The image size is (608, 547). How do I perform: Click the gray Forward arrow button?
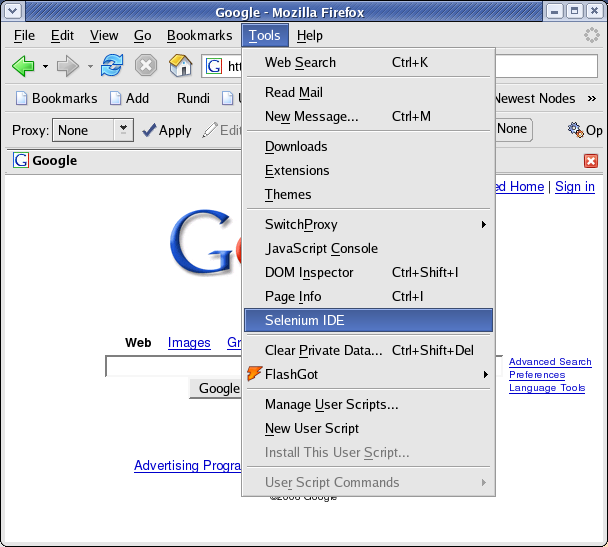coord(67,66)
